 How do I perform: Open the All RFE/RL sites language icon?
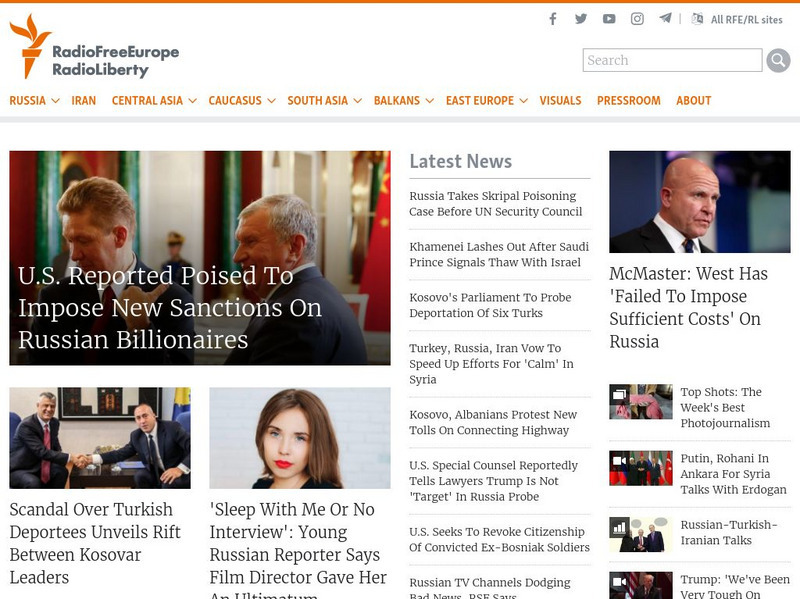point(697,19)
